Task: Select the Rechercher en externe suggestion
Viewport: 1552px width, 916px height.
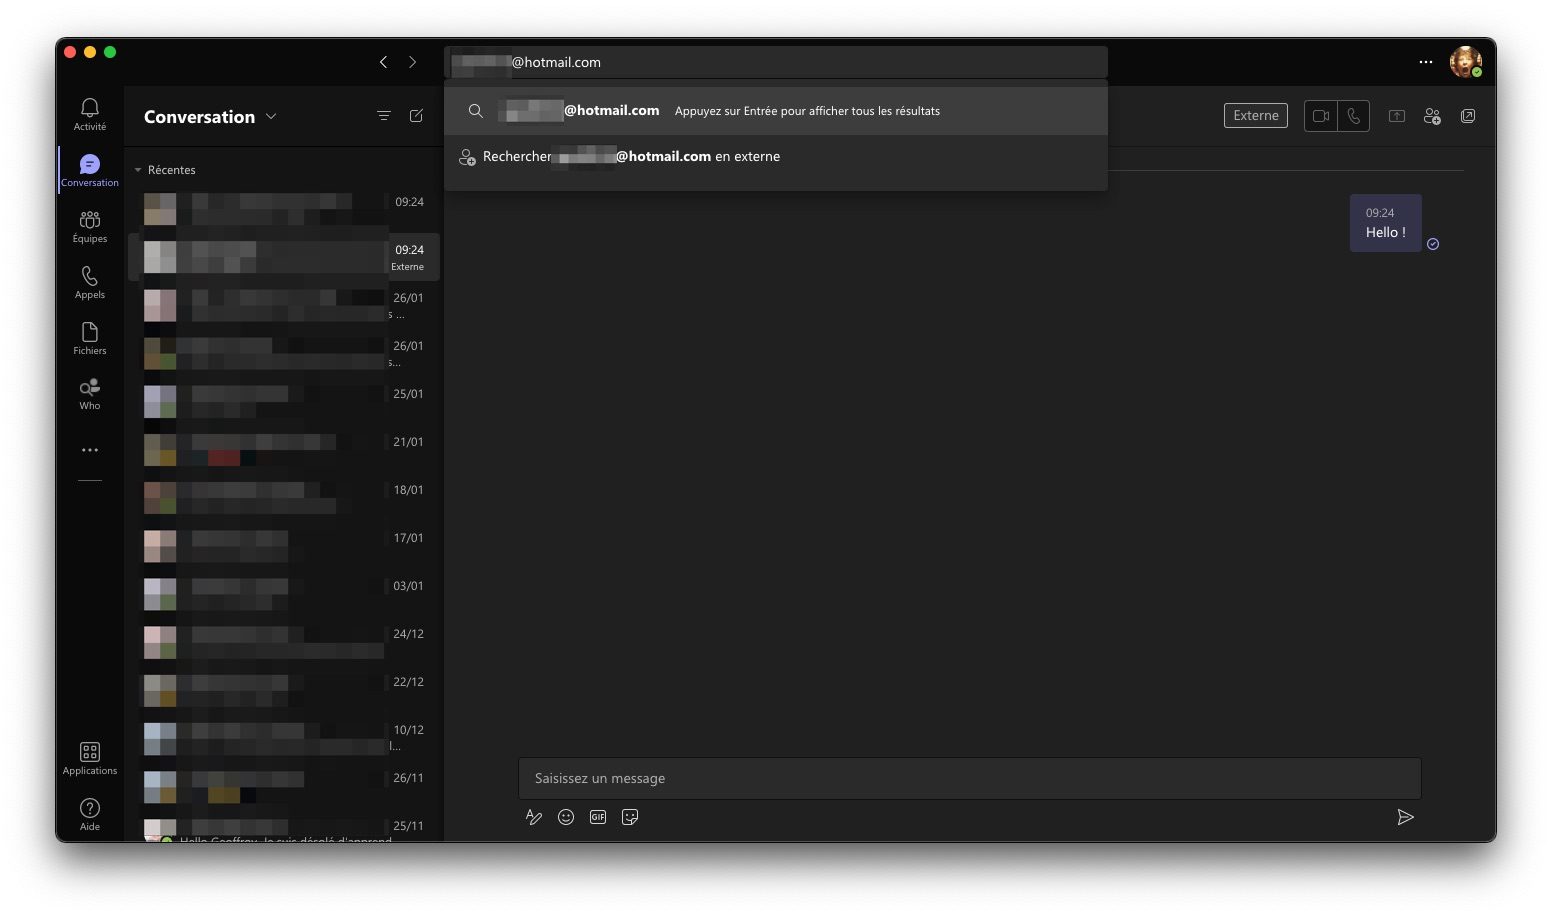Action: [x=630, y=157]
